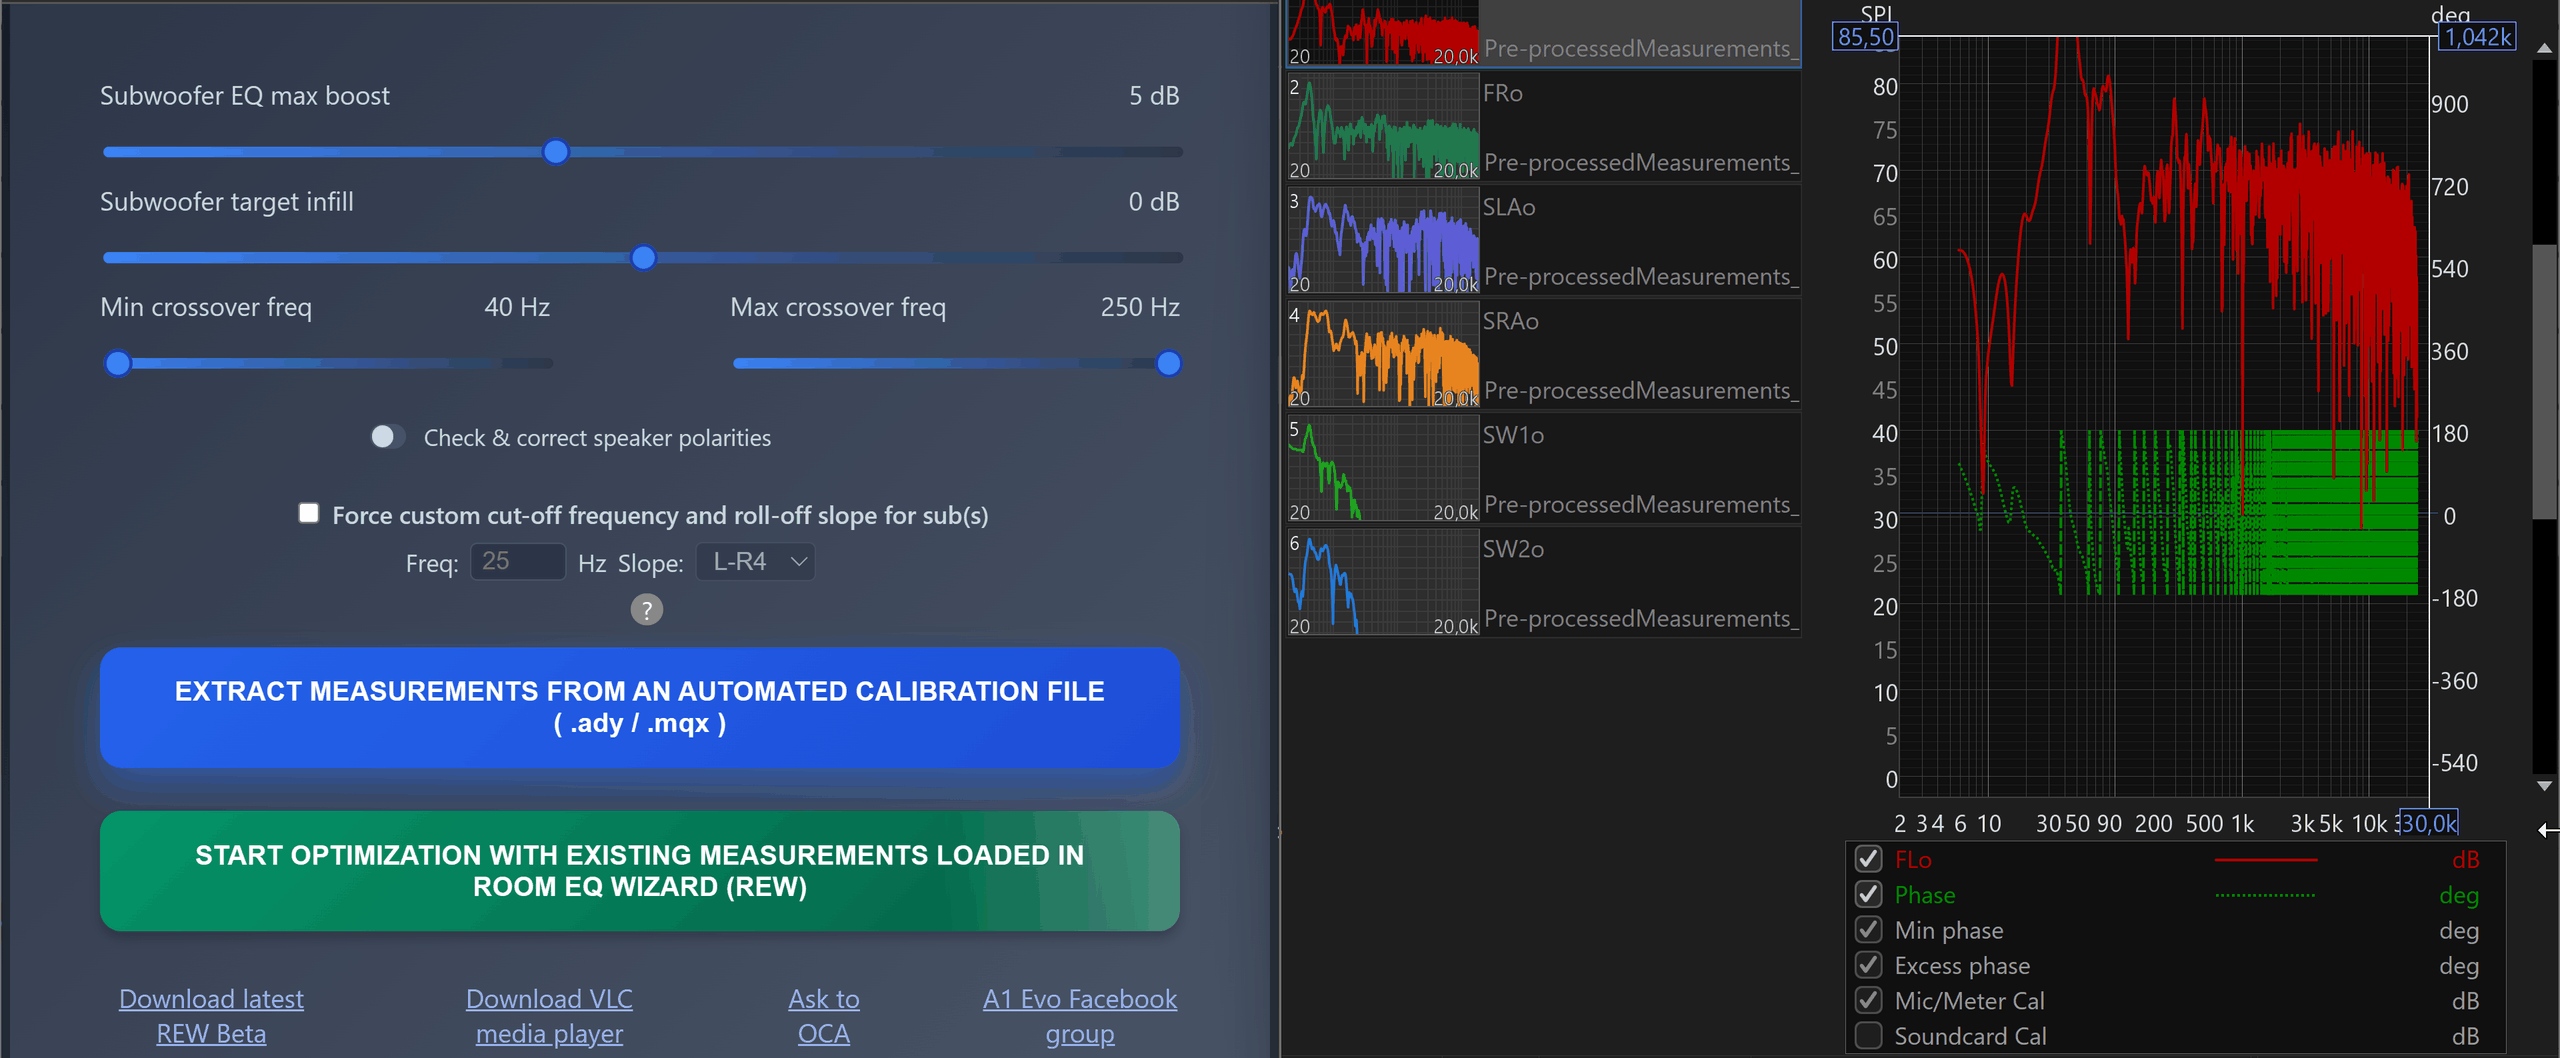Uncheck the Excess phase trace checkbox
The width and height of the screenshot is (2560, 1058).
click(x=1868, y=965)
